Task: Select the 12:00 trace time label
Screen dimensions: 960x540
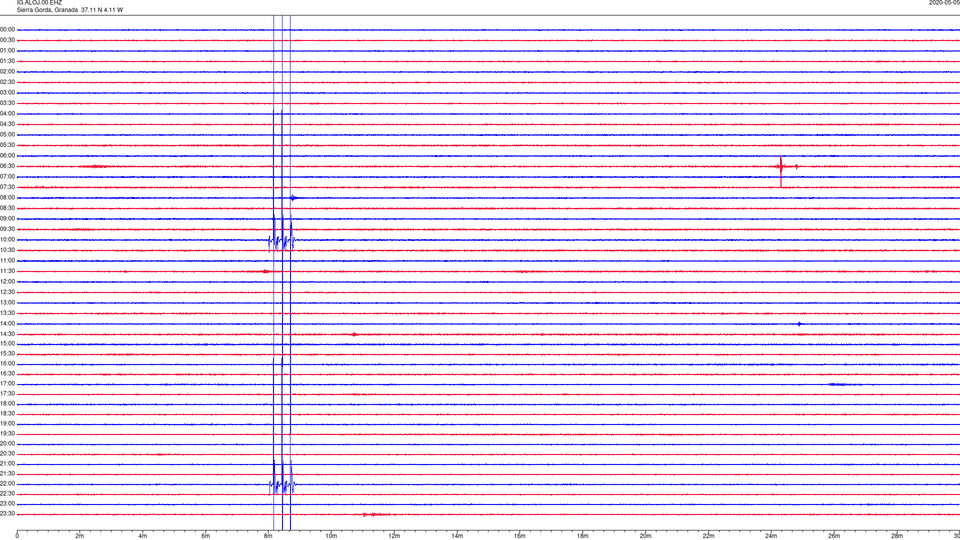Action: [7, 282]
